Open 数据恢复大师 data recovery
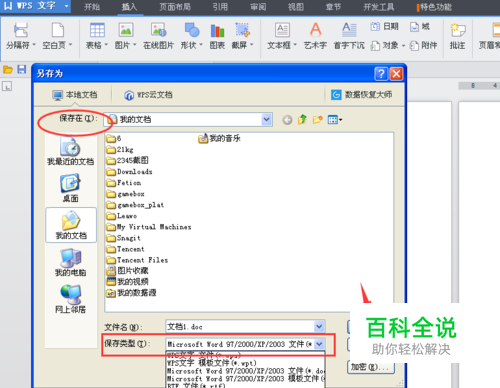 pyautogui.click(x=361, y=95)
